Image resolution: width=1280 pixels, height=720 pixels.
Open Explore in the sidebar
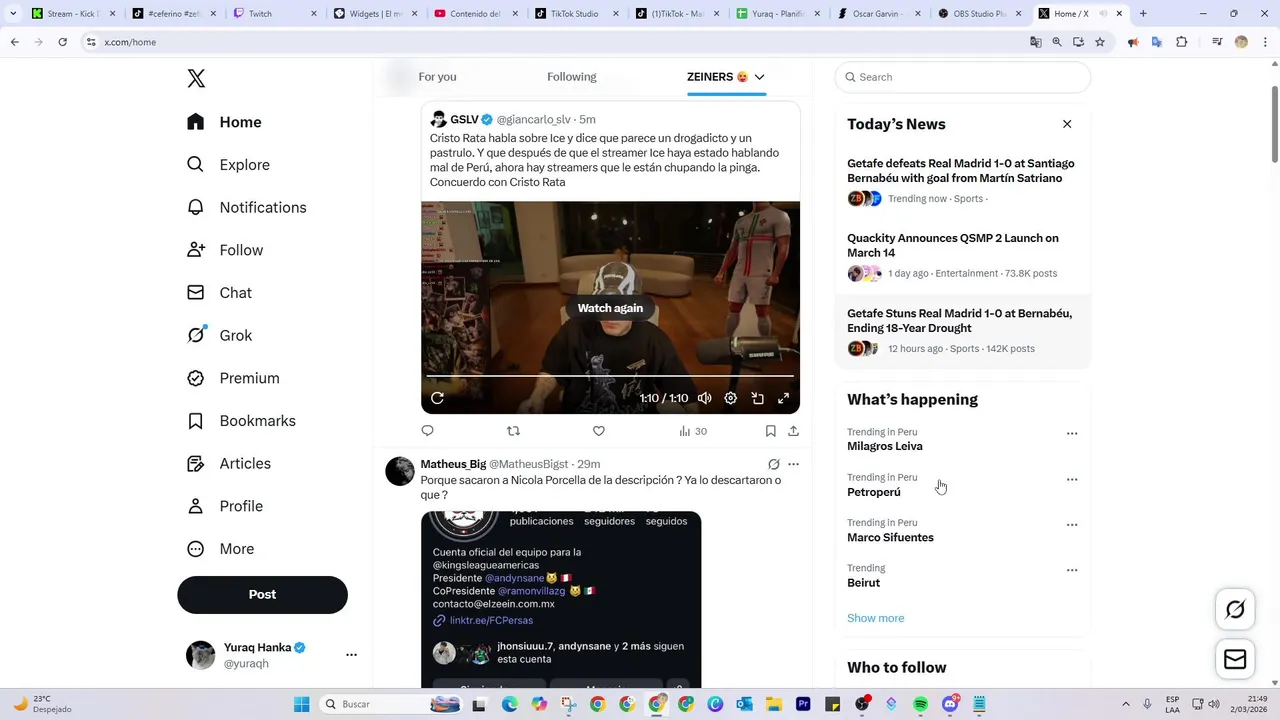228,165
